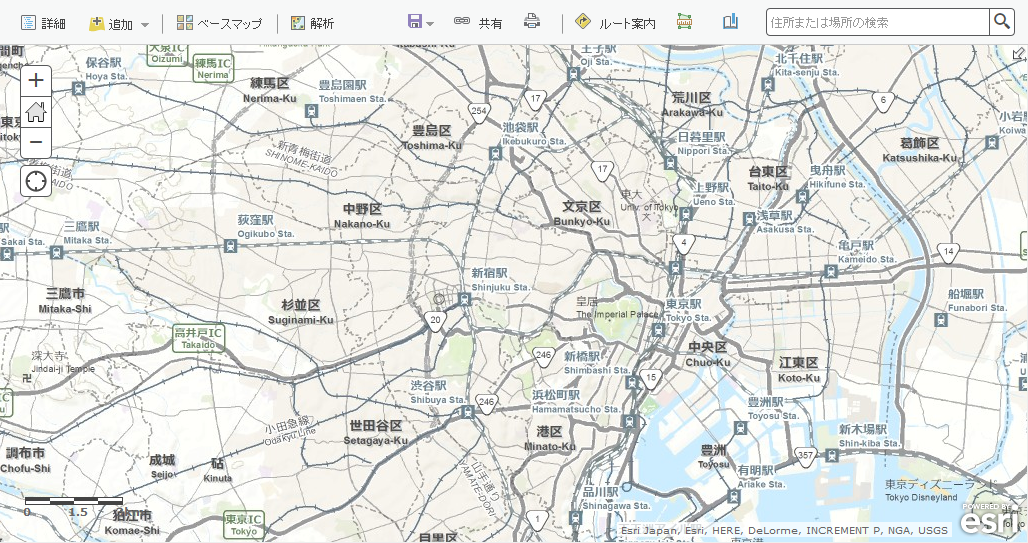Screen dimensions: 1028x543
Task: Click the Toyosu Sta. station marker icon
Action: [x=740, y=428]
